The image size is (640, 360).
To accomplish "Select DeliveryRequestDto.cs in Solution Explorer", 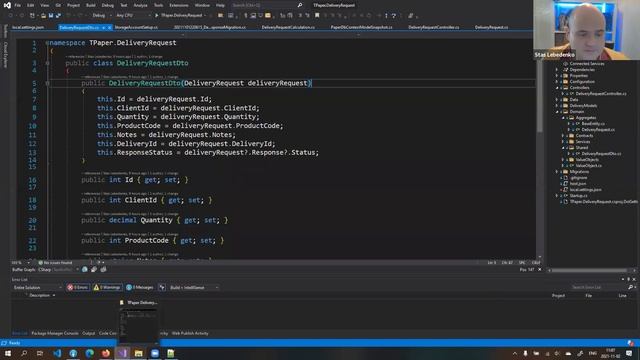I will pos(601,154).
